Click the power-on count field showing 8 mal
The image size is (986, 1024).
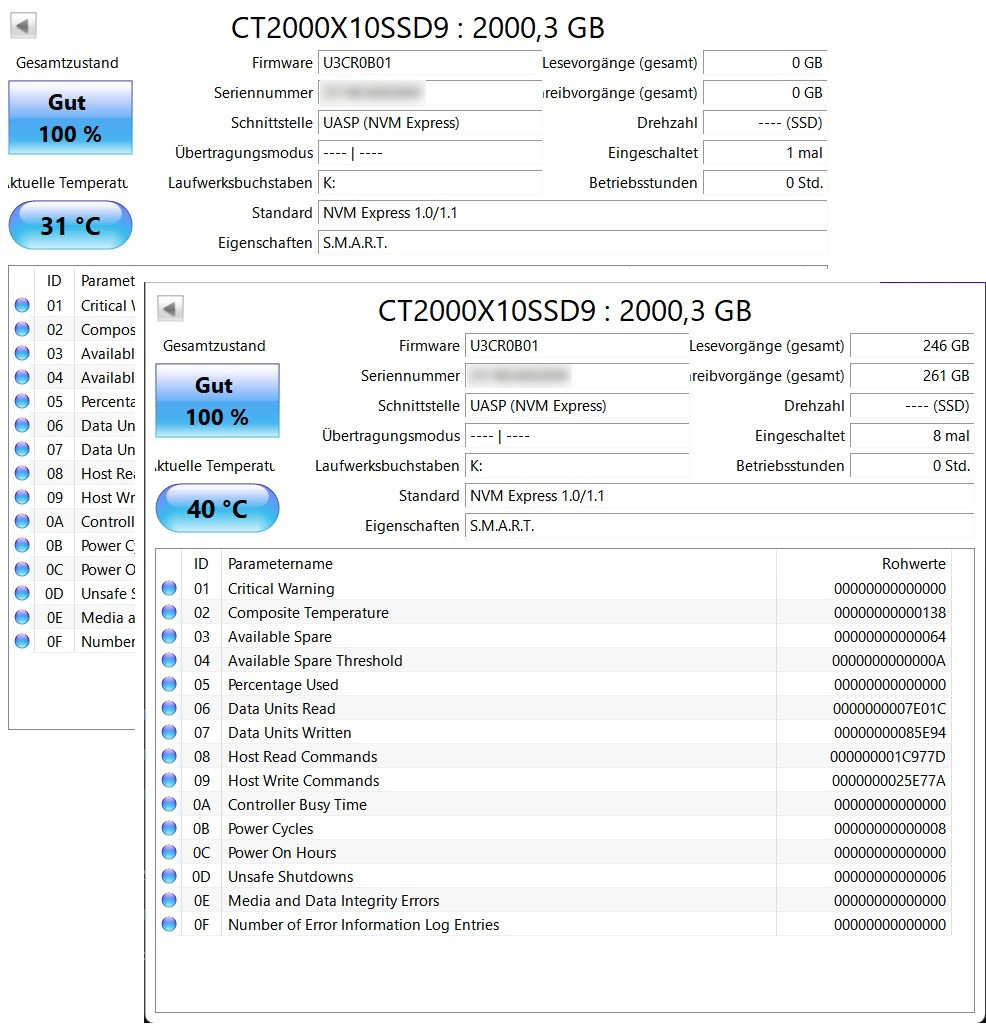point(911,436)
